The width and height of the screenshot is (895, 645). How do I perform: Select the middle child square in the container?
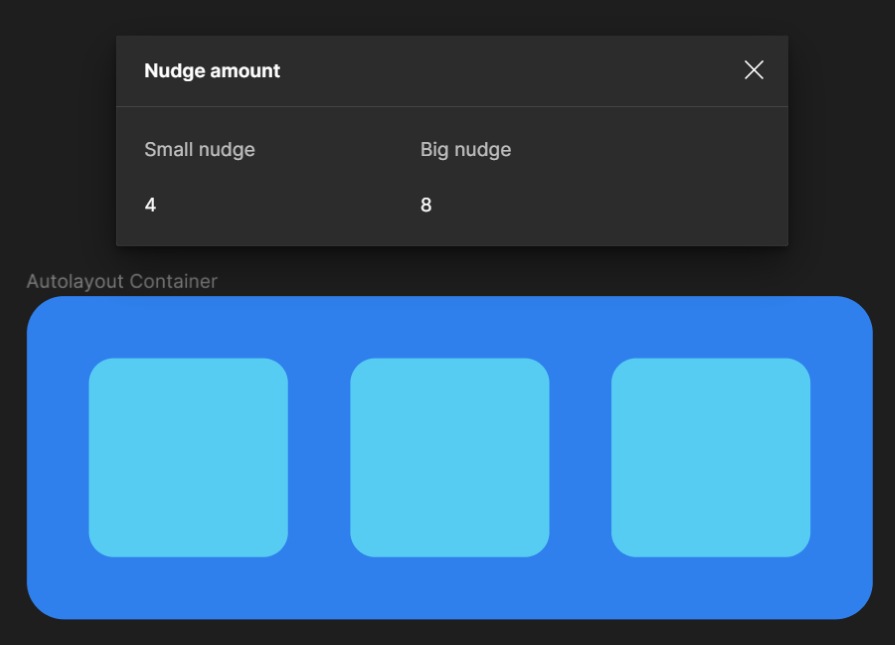click(x=449, y=457)
